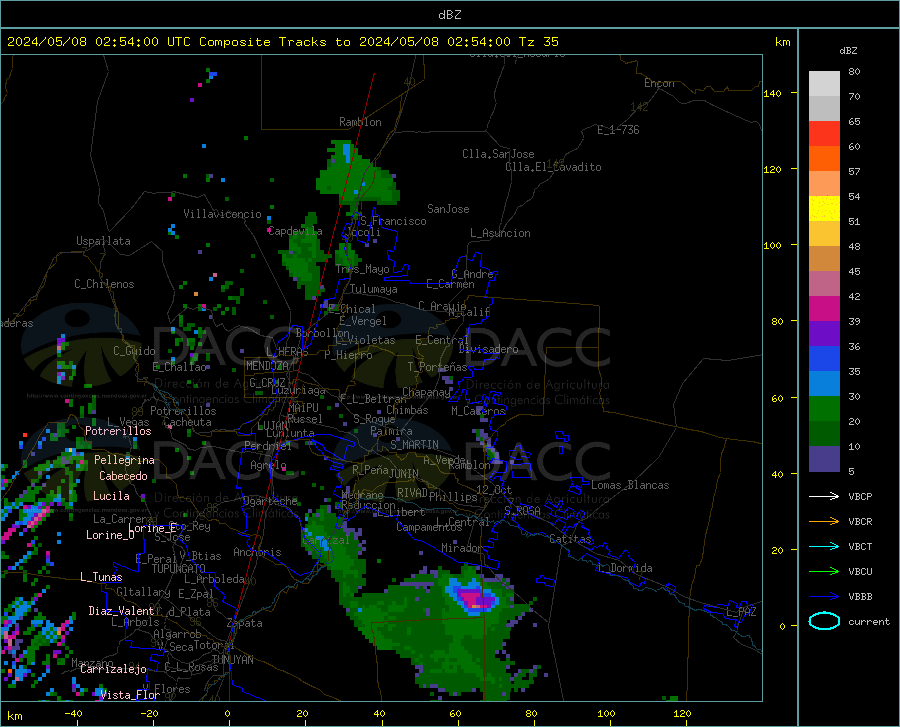The width and height of the screenshot is (900, 727).
Task: Click the JUNIN map label
Action: click(404, 474)
